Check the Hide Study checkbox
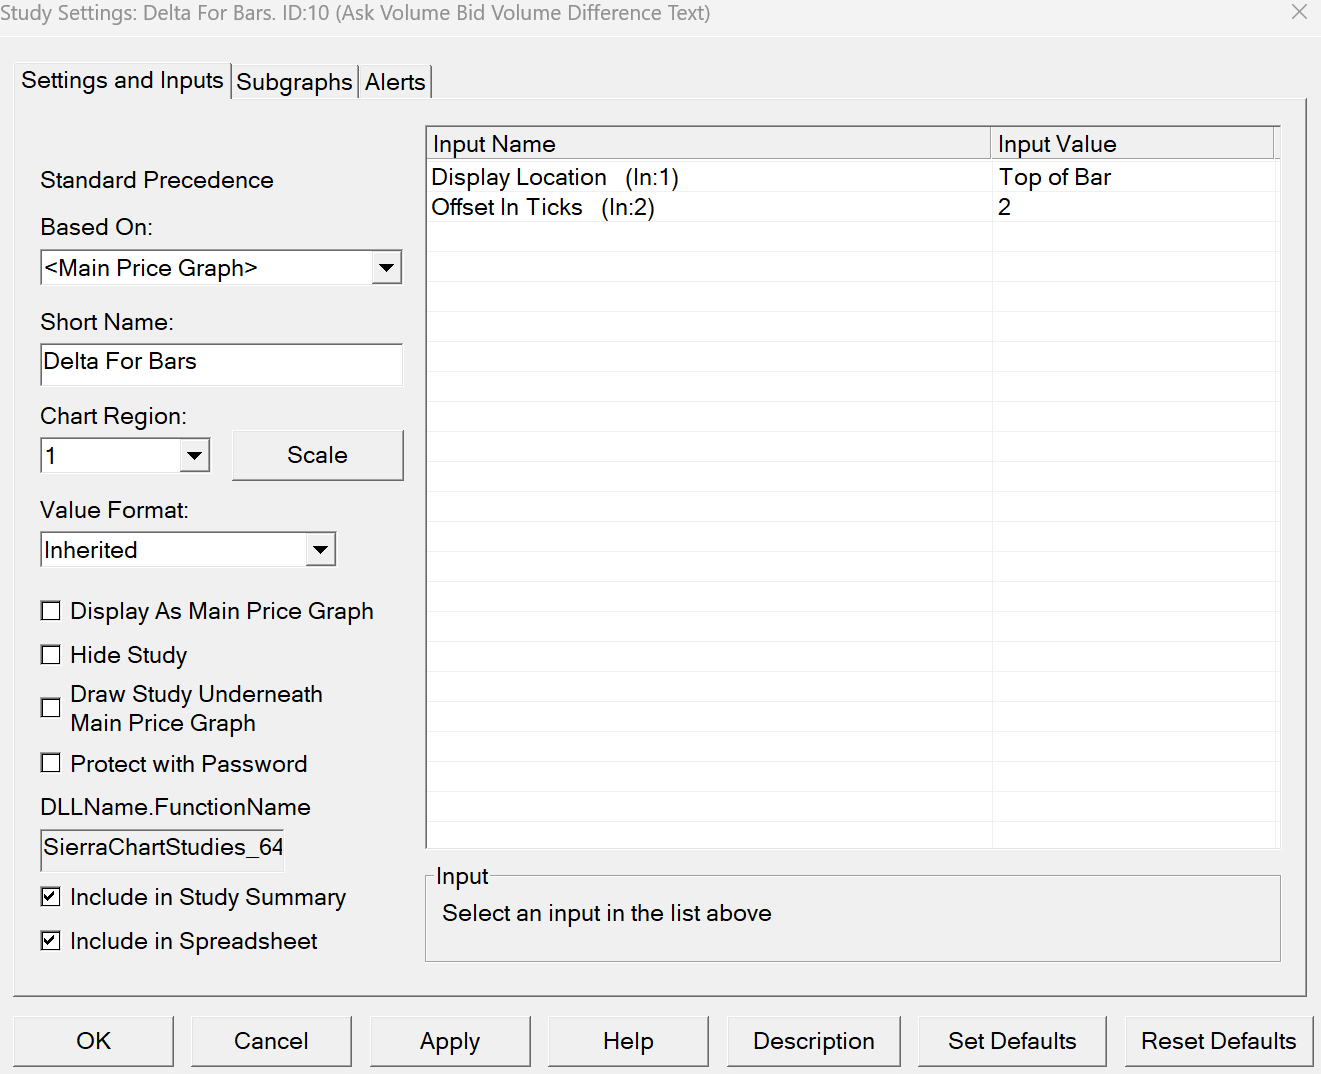1321x1074 pixels. click(51, 655)
